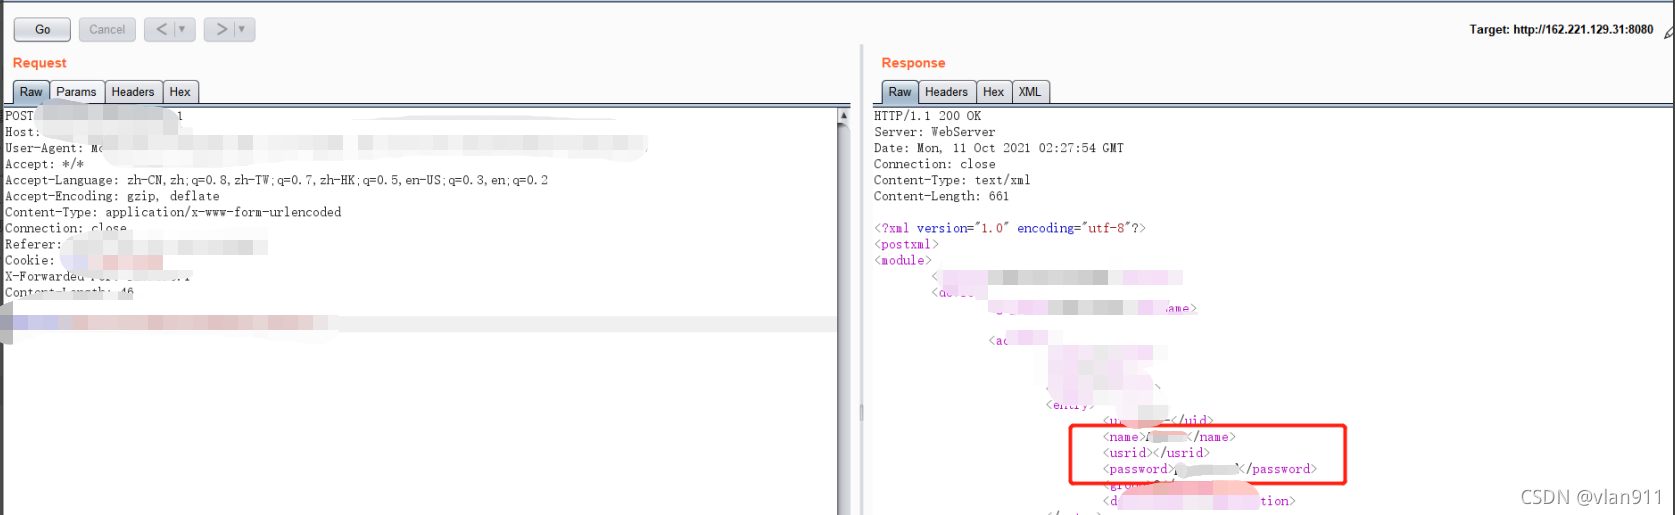Open the back history dropdown arrow
This screenshot has width=1675, height=515.
pyautogui.click(x=184, y=30)
